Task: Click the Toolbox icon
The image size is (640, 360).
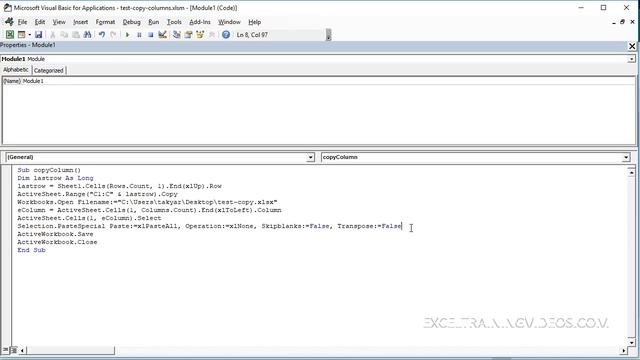Action: (211, 35)
